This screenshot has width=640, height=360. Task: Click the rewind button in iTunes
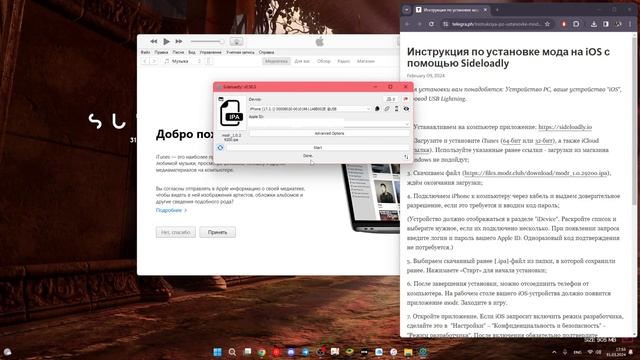(x=153, y=41)
